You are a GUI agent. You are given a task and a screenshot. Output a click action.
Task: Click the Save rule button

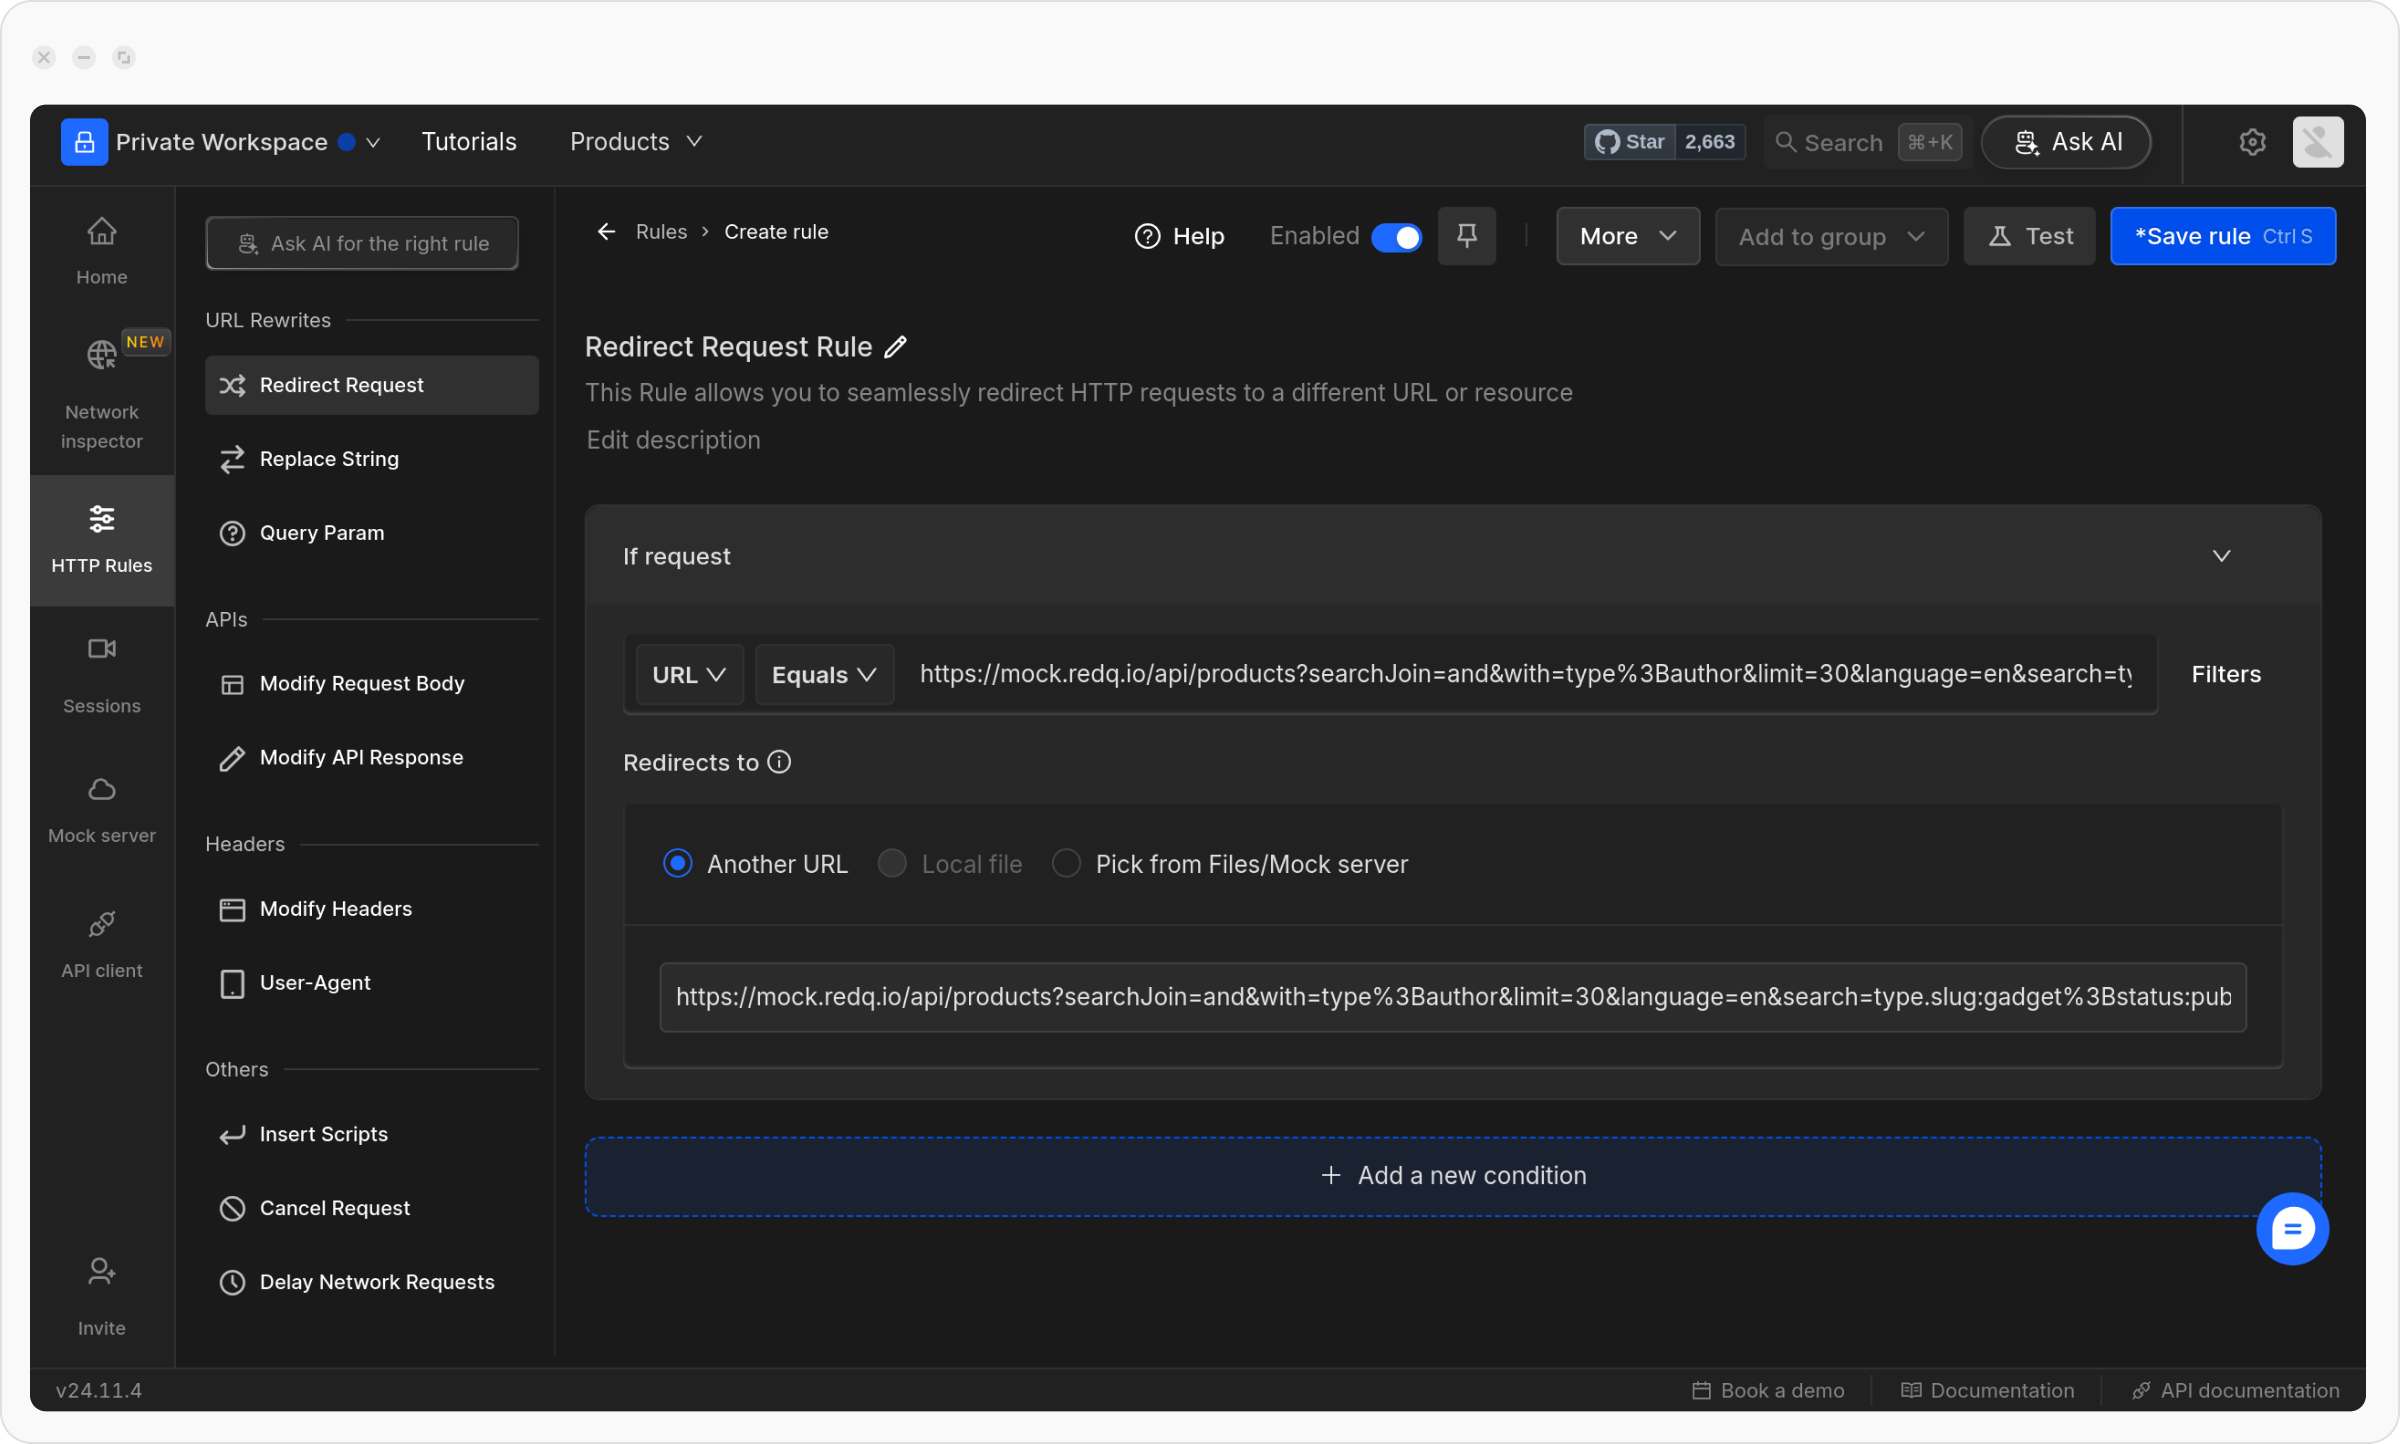pos(2222,237)
